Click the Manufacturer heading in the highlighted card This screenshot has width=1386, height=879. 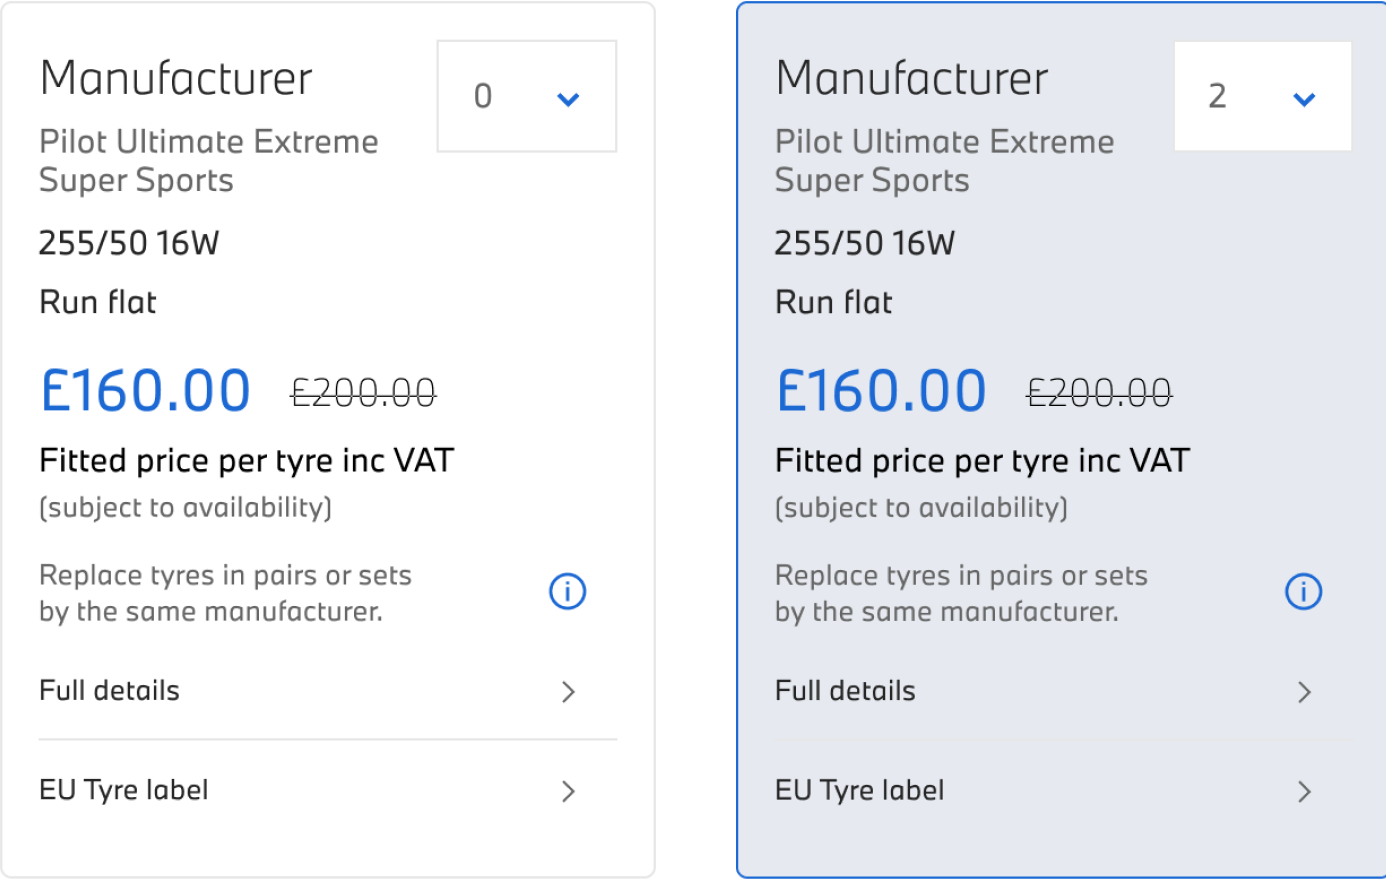coord(912,79)
